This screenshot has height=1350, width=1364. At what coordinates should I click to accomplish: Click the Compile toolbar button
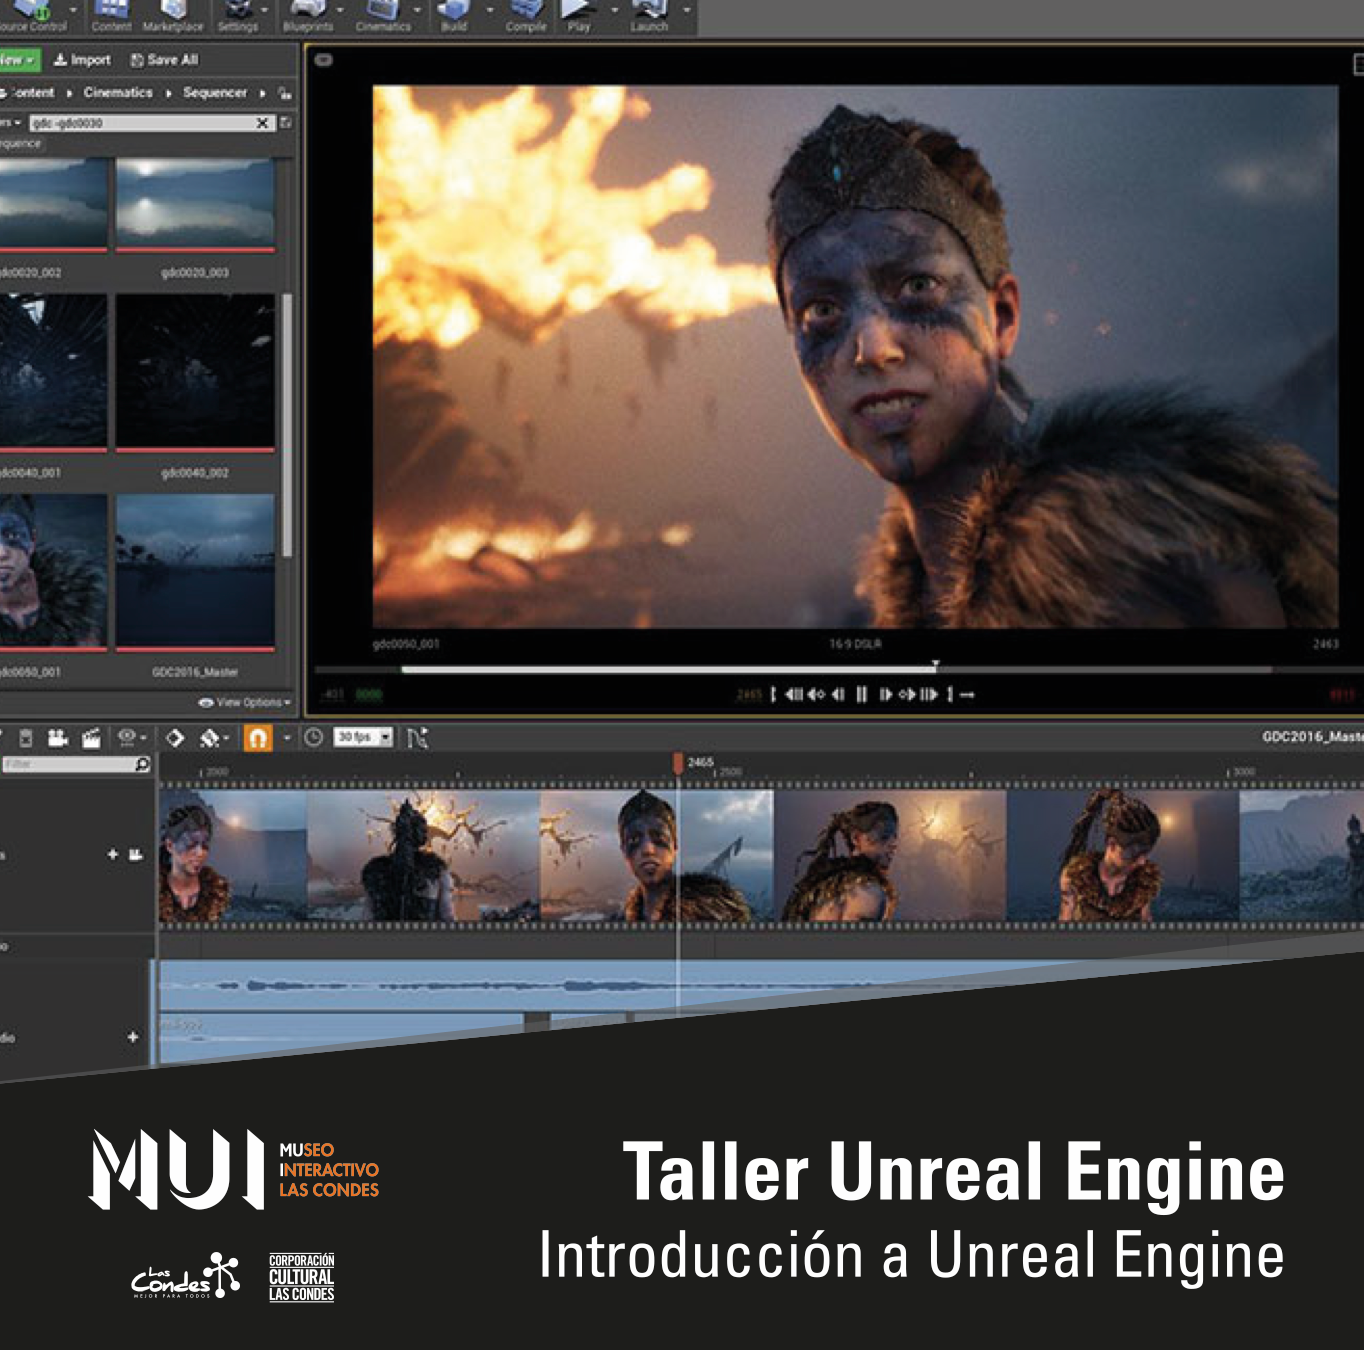pos(526,16)
